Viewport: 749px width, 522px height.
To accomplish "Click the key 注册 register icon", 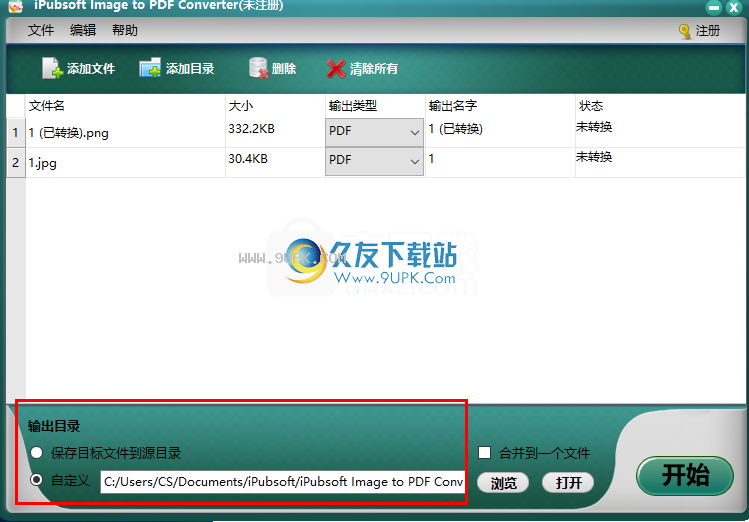I will (x=685, y=32).
